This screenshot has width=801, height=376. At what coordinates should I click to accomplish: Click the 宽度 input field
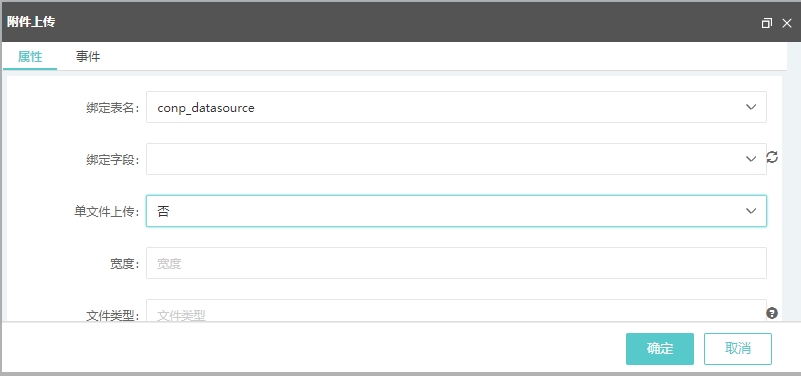tap(456, 263)
